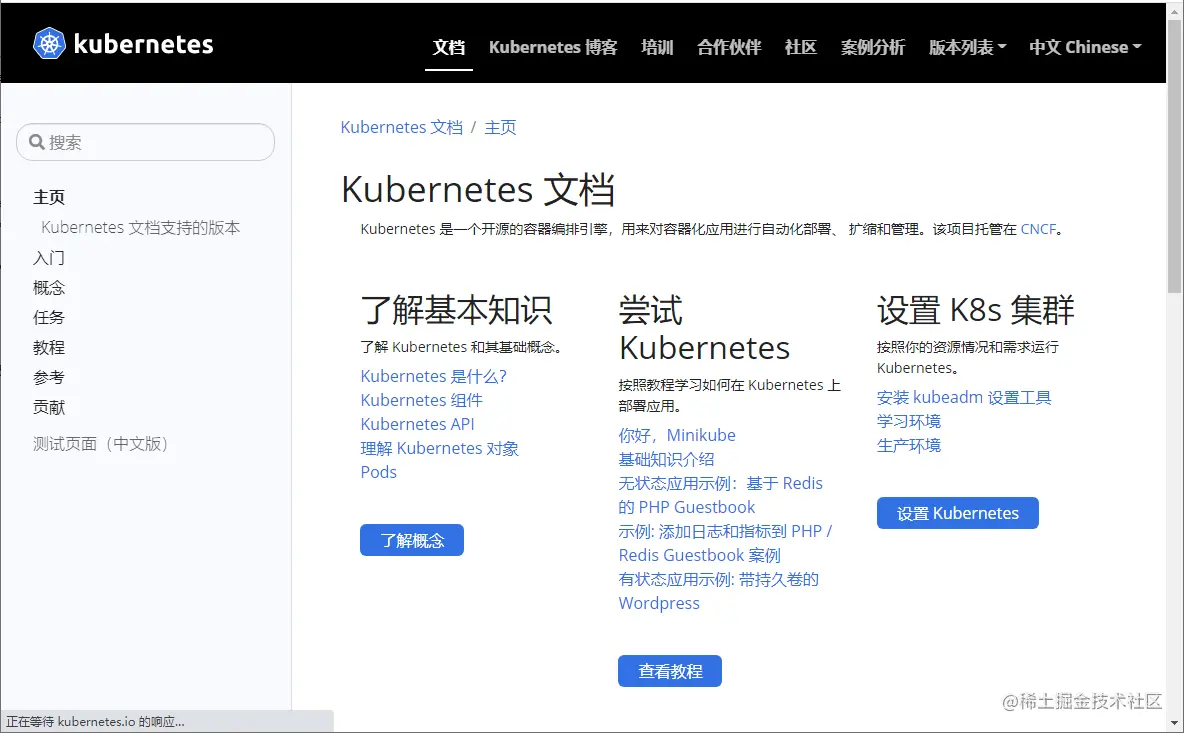Select 主页 in the sidebar

[49, 197]
